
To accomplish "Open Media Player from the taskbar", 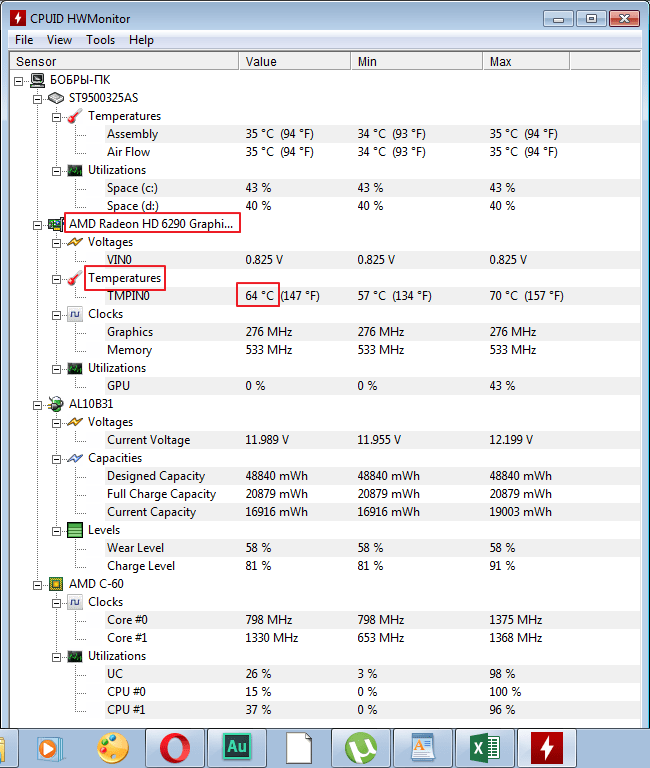I will [50, 748].
